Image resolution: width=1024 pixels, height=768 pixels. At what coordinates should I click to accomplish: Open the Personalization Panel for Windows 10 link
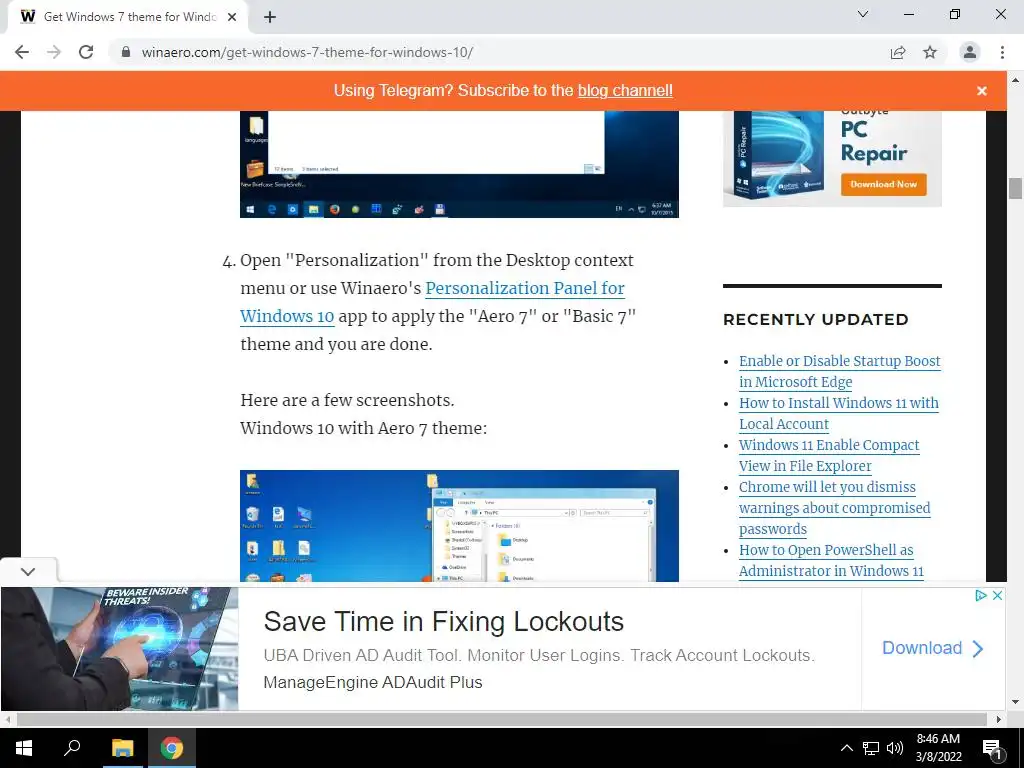click(x=432, y=302)
